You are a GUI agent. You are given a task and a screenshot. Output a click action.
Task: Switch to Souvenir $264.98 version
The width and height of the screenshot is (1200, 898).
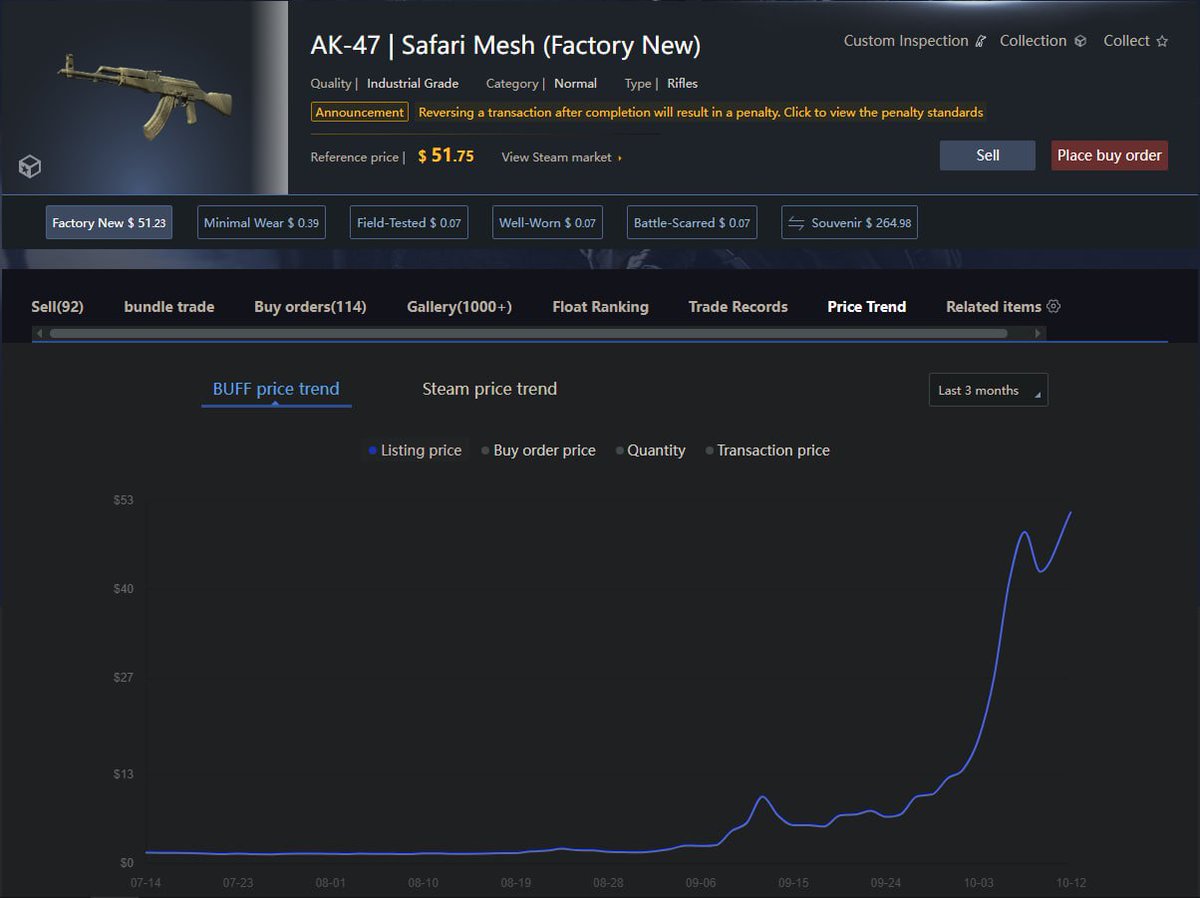coord(849,223)
